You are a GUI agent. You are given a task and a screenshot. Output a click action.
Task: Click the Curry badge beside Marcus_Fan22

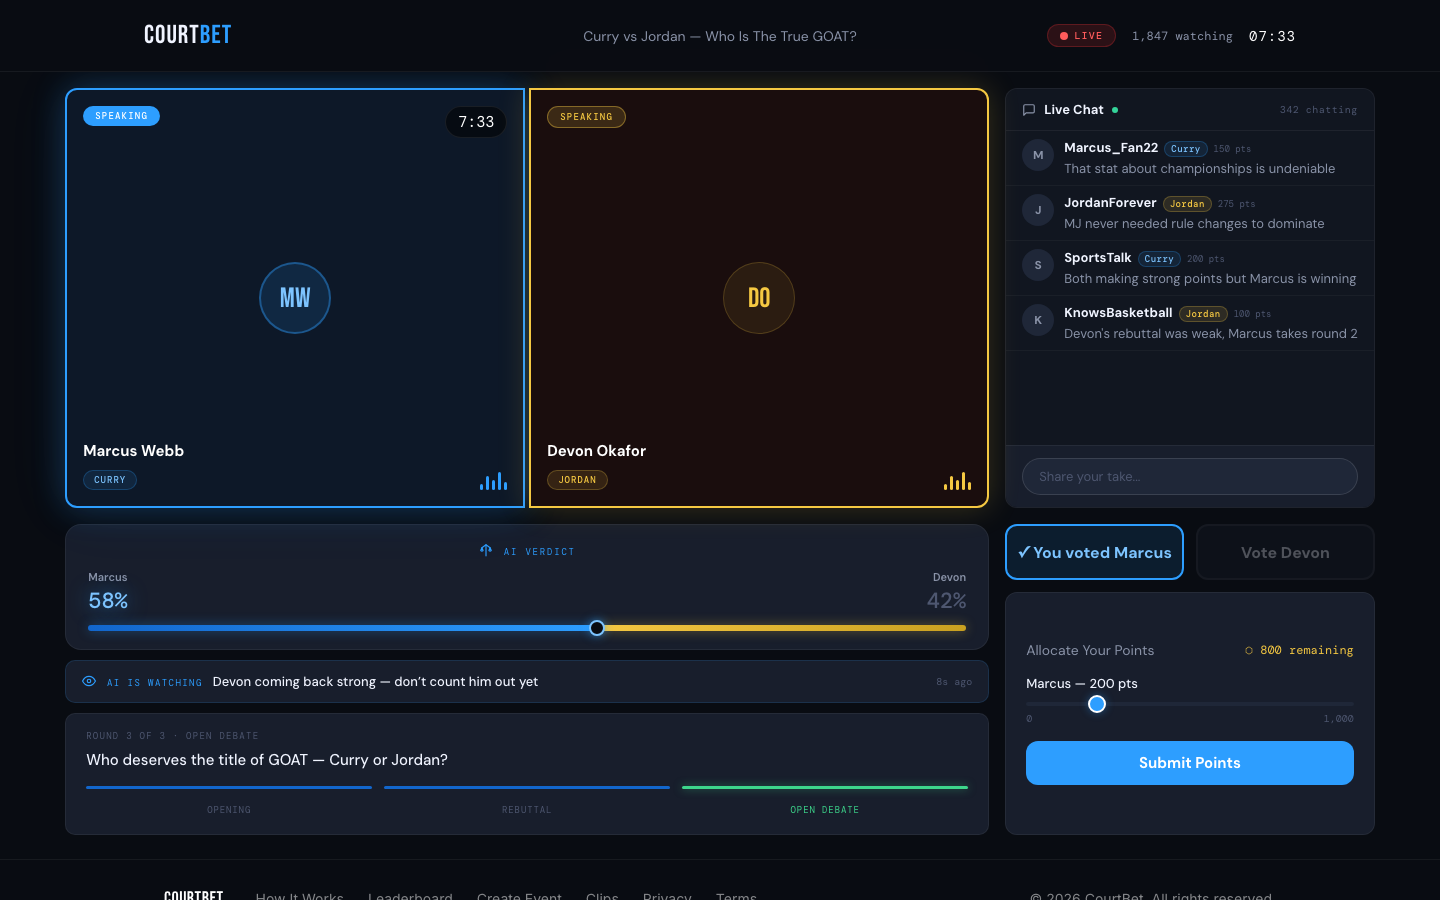[1186, 149]
